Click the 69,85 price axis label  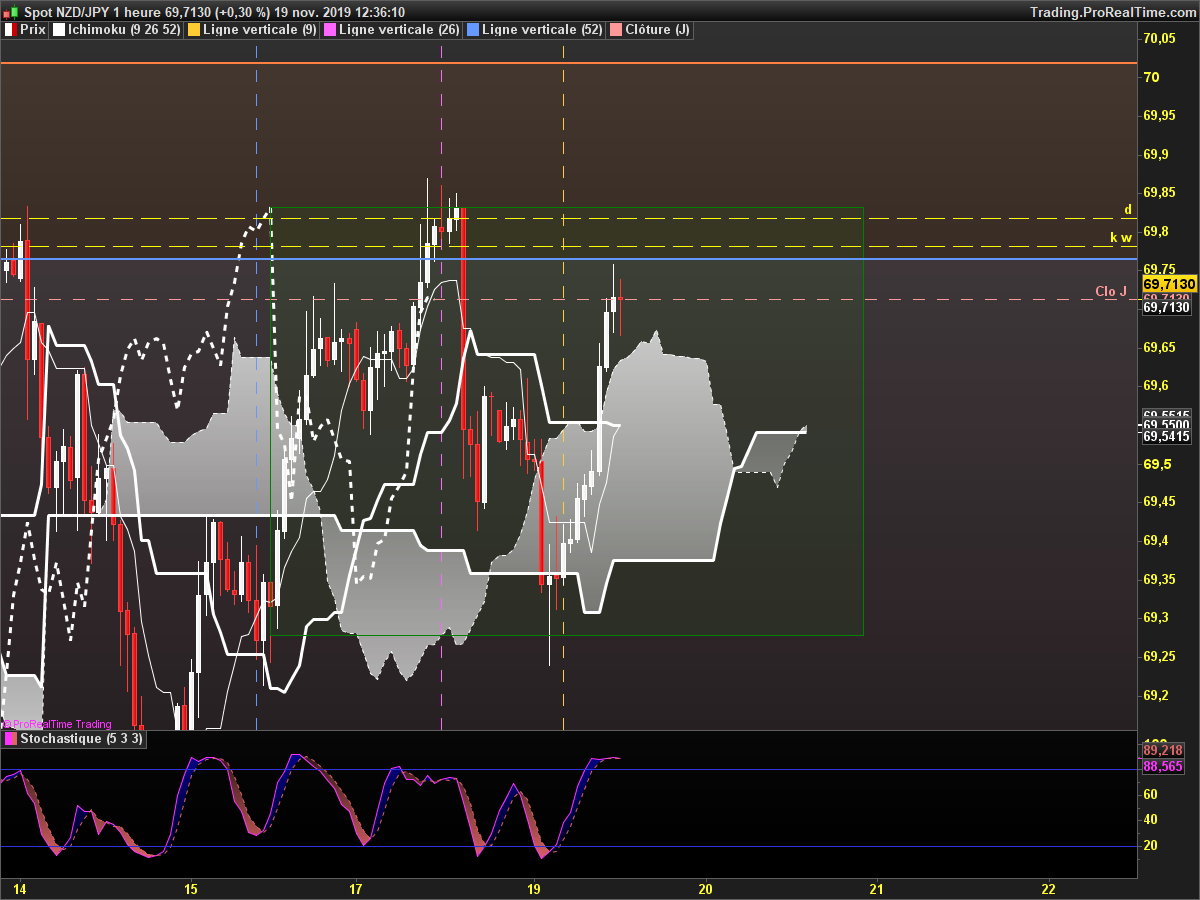[x=1159, y=193]
